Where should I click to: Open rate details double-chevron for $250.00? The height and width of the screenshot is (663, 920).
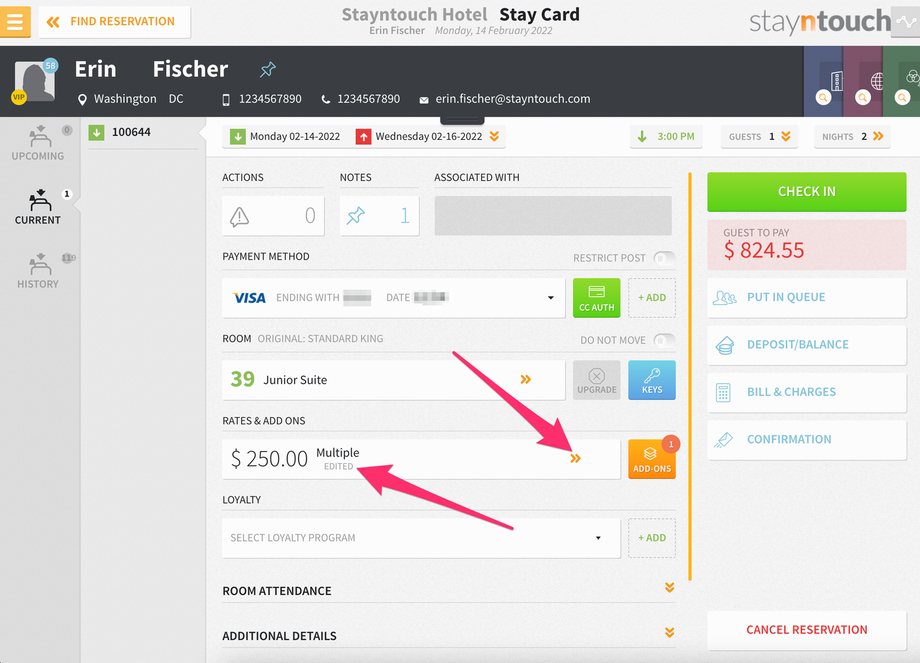575,458
